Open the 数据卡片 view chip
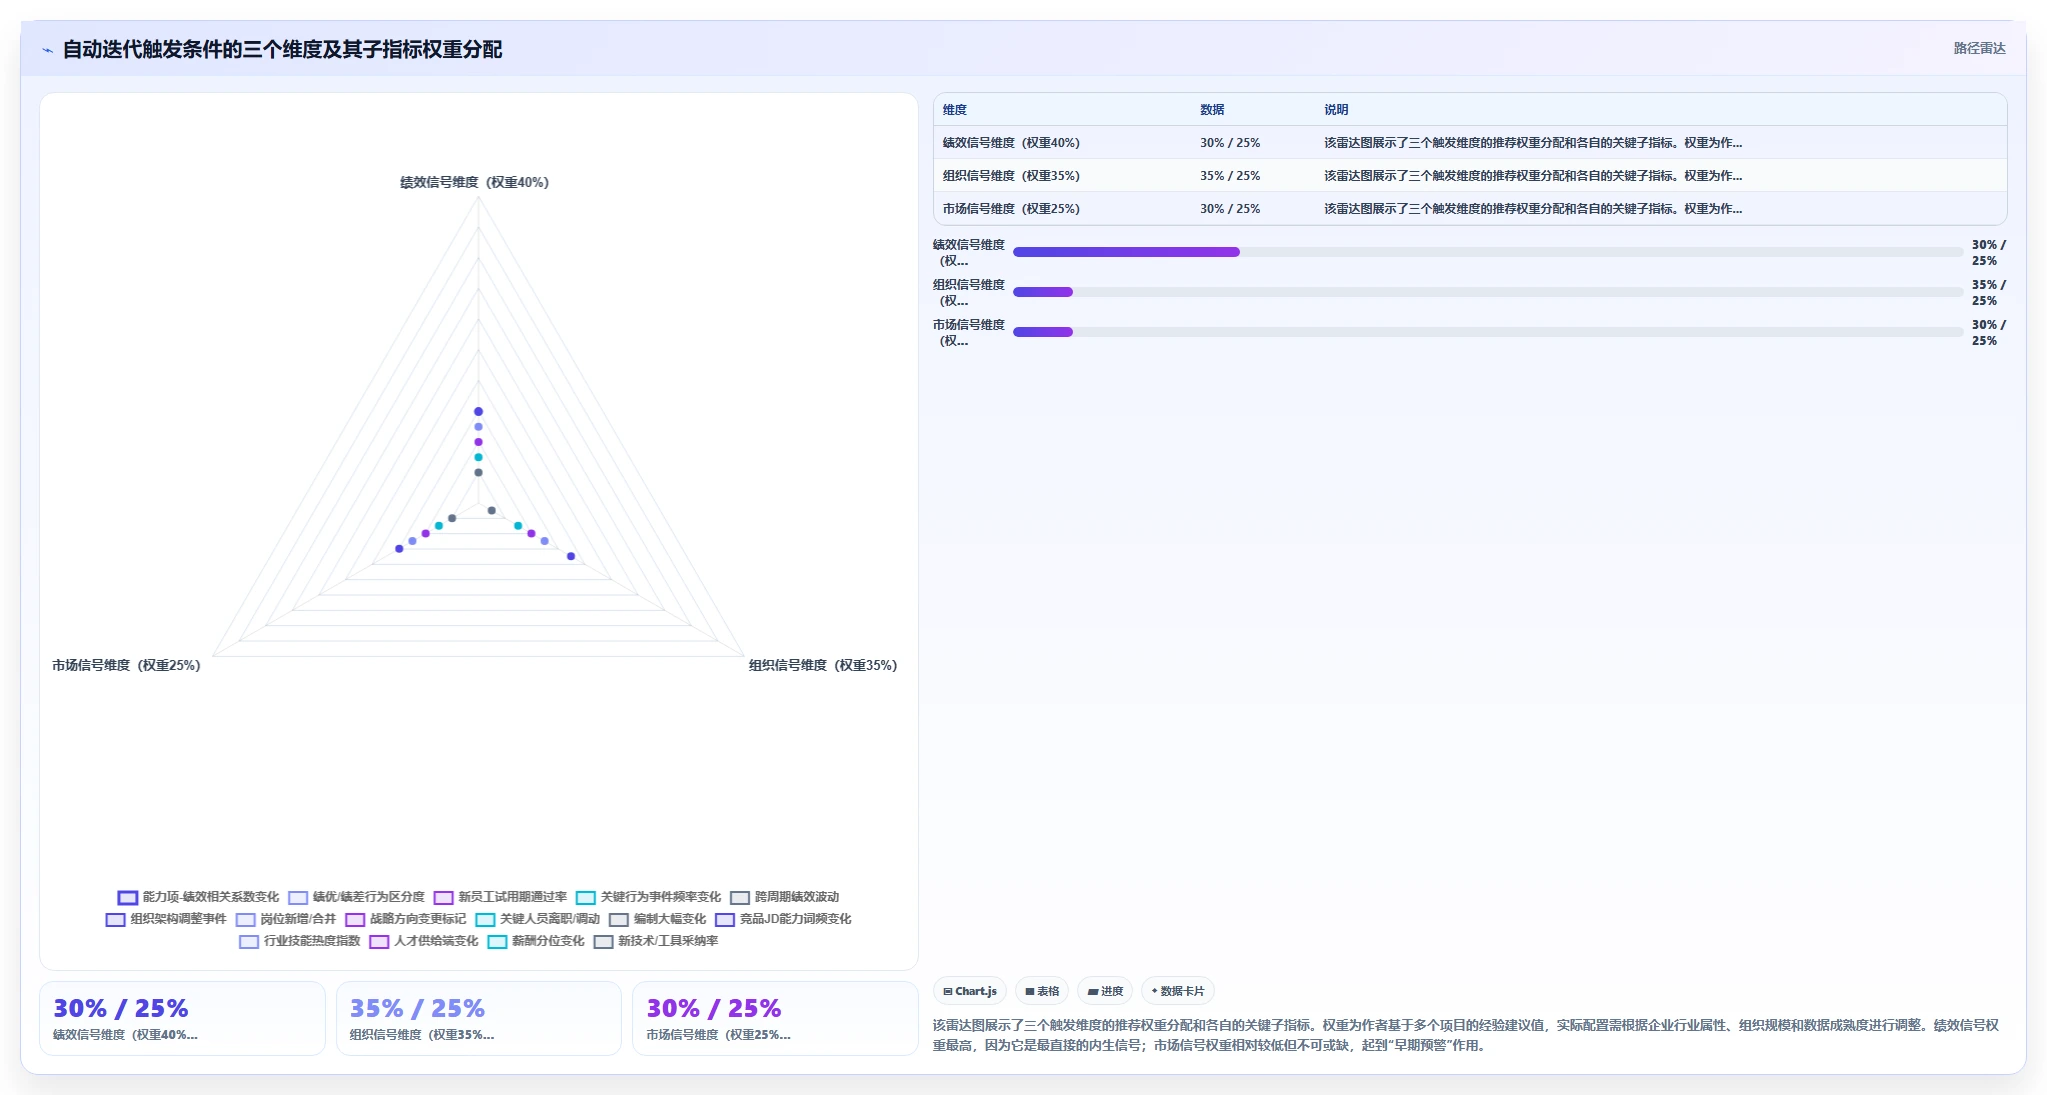The image size is (2047, 1095). [x=1177, y=991]
